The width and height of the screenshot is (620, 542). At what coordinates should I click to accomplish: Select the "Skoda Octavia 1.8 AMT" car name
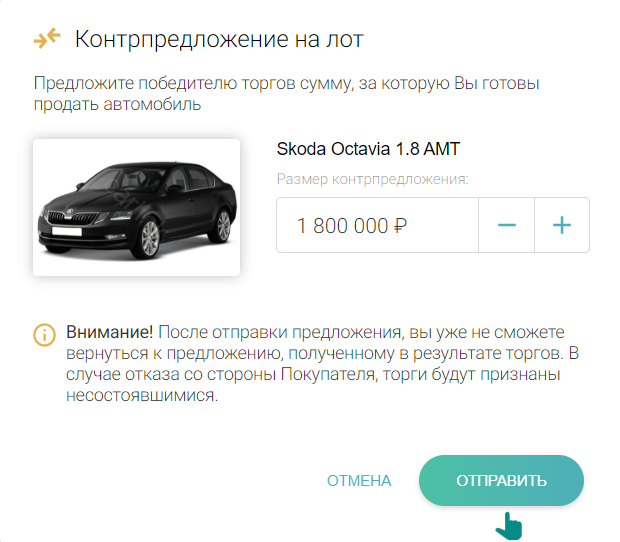367,149
